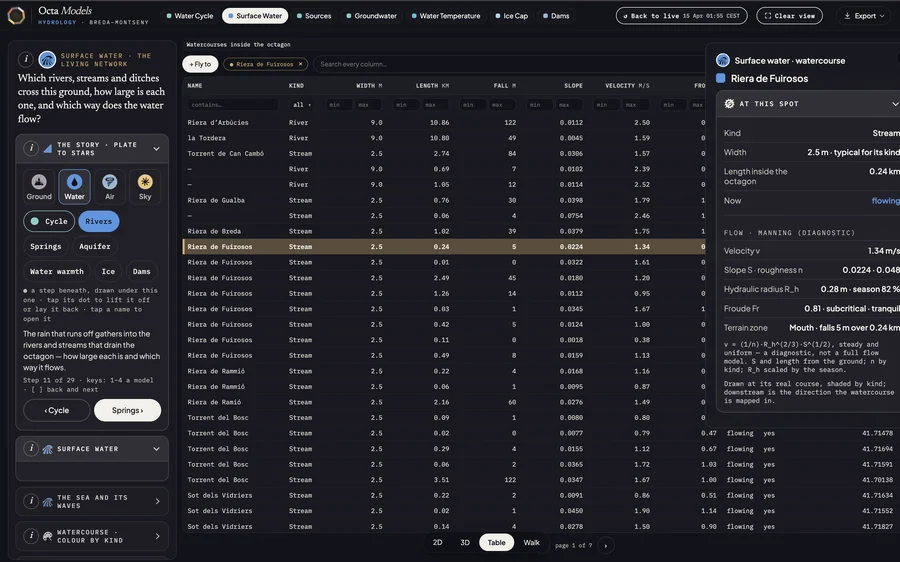
Task: Open the Kind filter 'all' dropdown
Action: point(302,104)
